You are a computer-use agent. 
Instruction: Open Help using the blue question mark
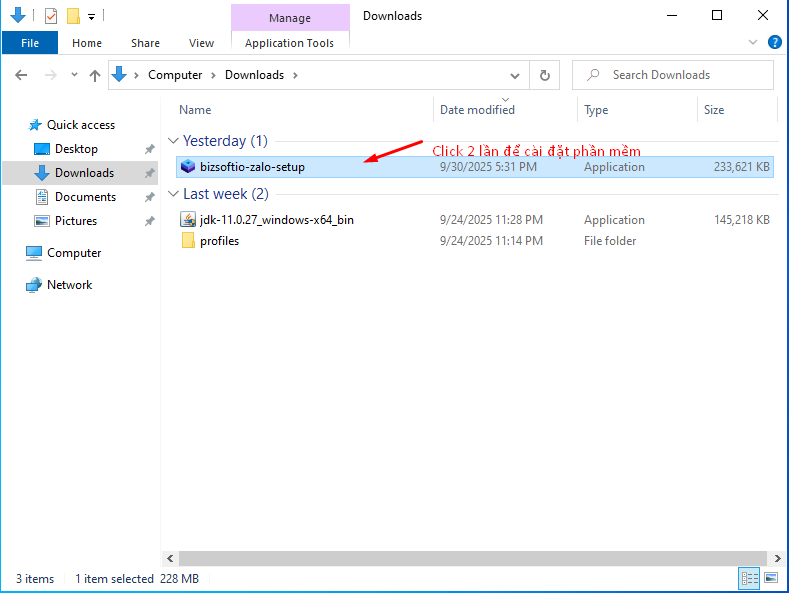coord(774,42)
